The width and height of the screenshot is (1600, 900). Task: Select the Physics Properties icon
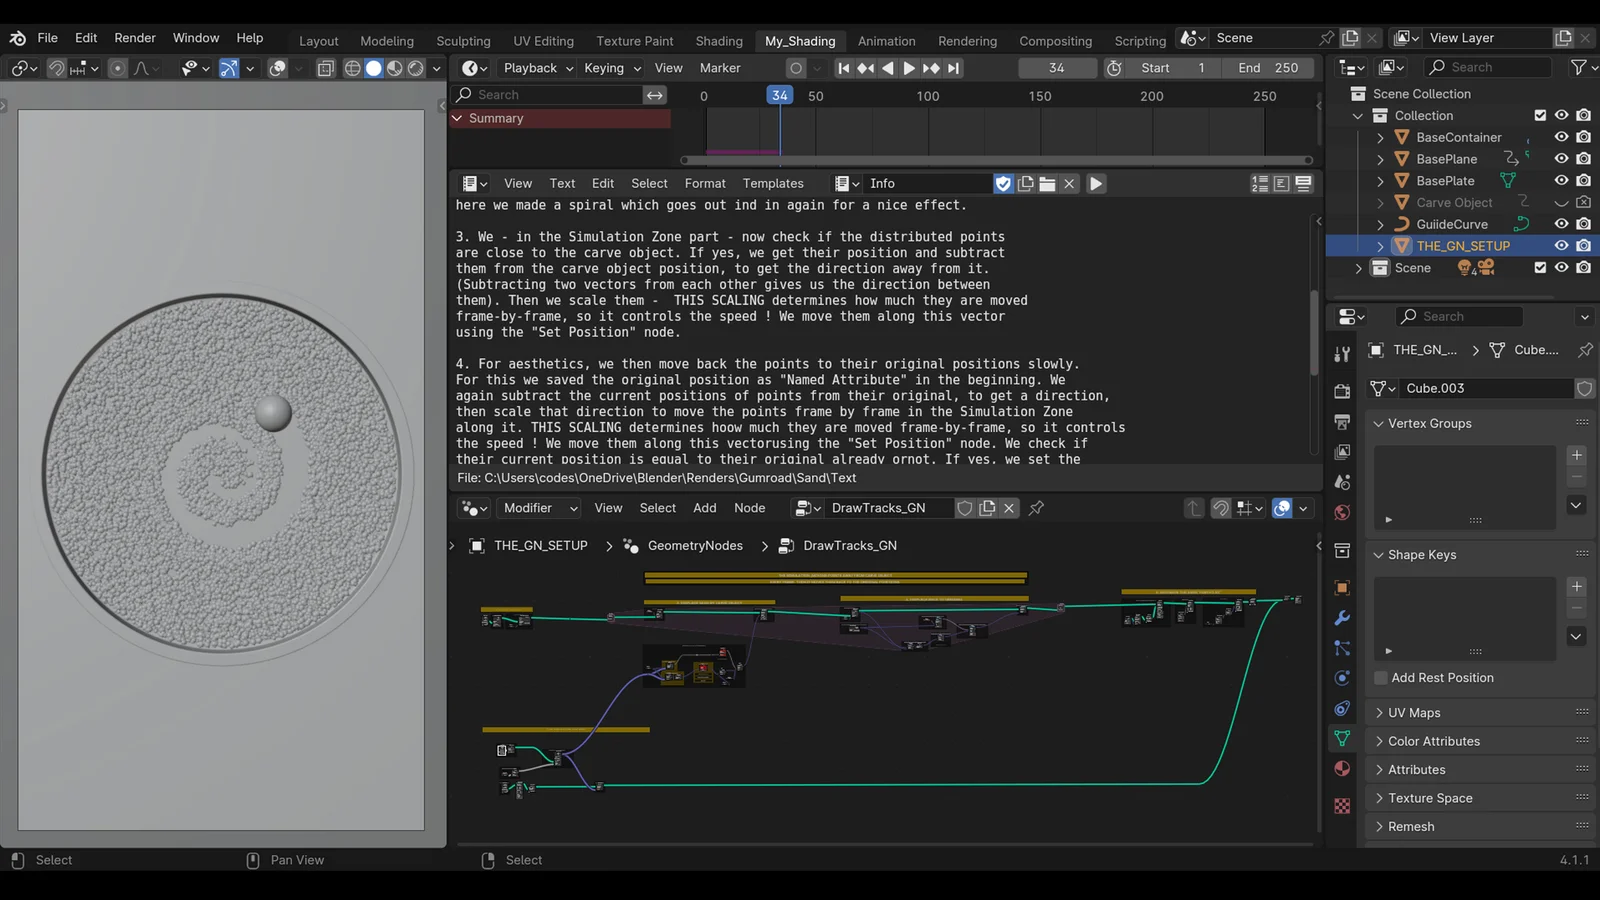click(x=1341, y=678)
